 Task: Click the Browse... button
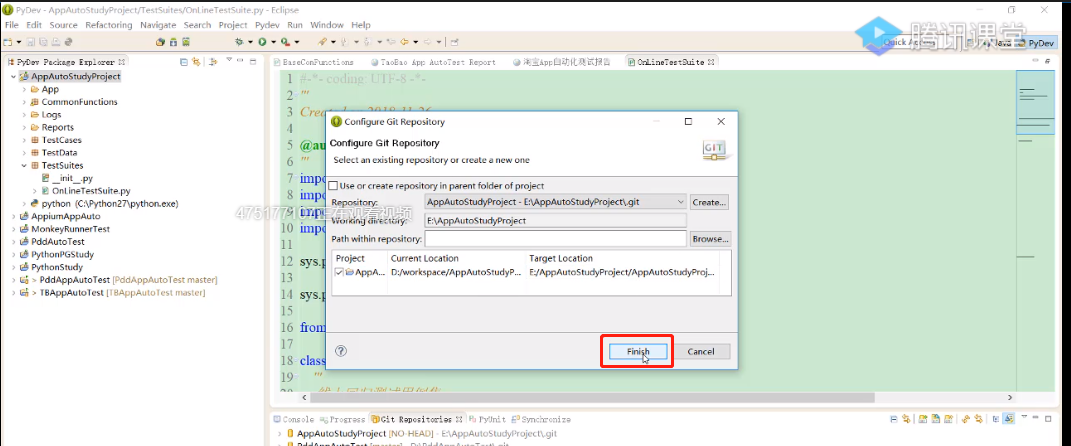pyautogui.click(x=710, y=239)
